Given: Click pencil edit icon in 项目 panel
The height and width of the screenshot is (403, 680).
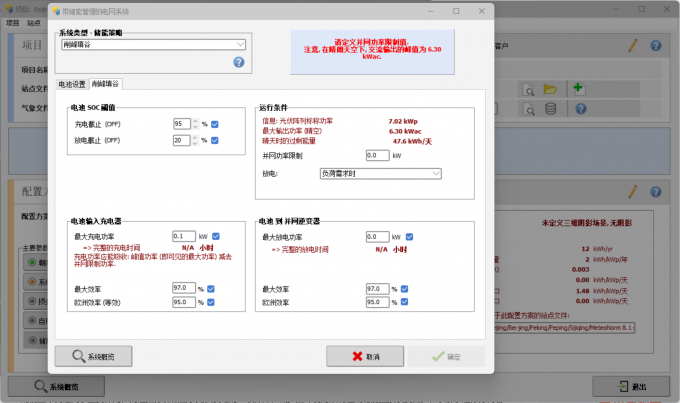Looking at the screenshot, I should point(633,46).
